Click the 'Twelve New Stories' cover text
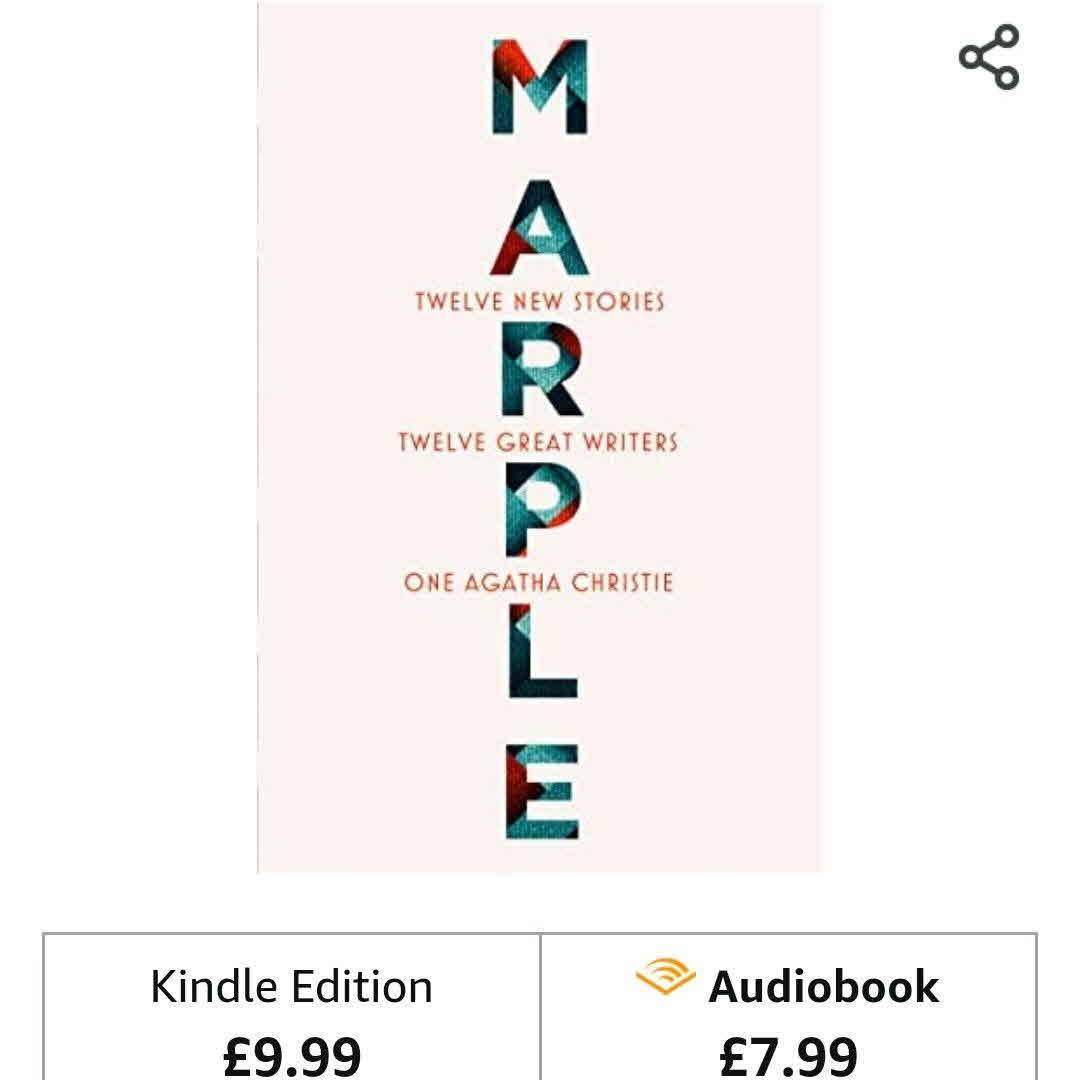Screen dimensions: 1080x1080 pos(540,302)
